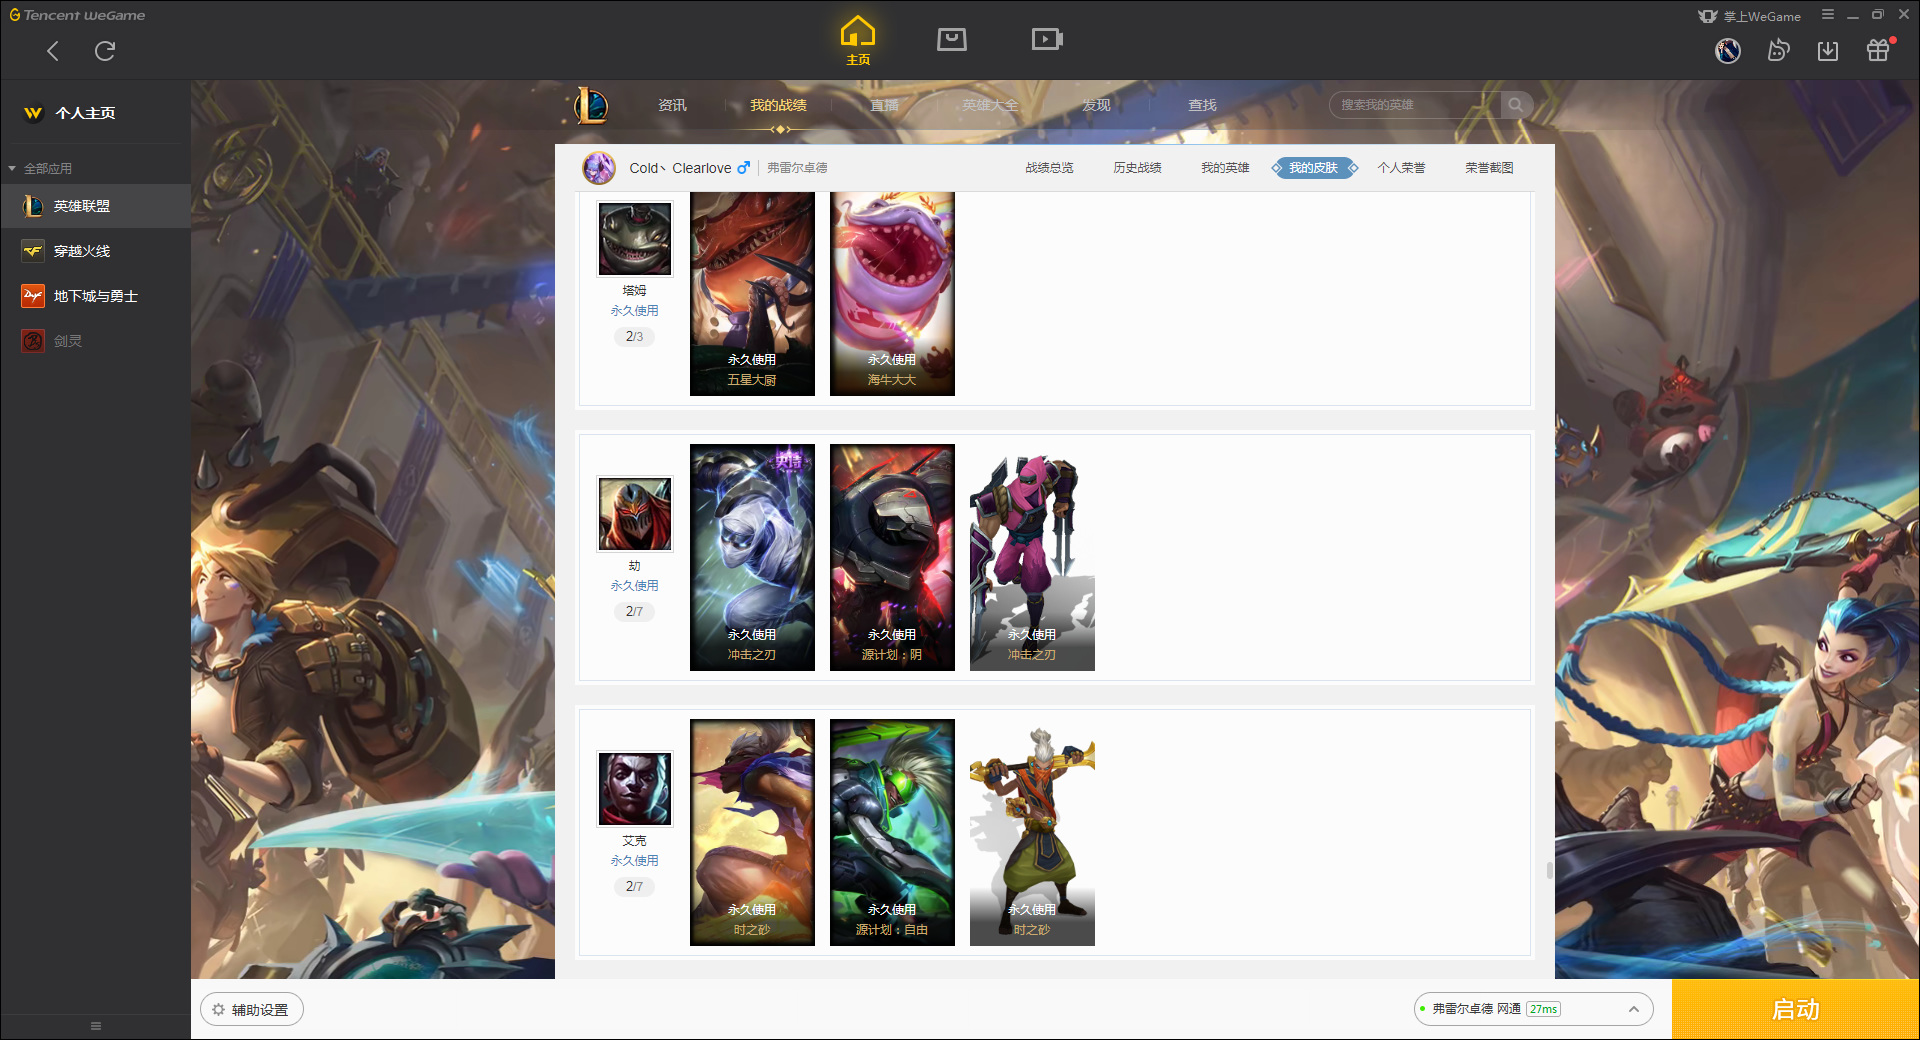The image size is (1920, 1040).
Task: Open the 掌上WeGame mobile link
Action: tap(1749, 16)
